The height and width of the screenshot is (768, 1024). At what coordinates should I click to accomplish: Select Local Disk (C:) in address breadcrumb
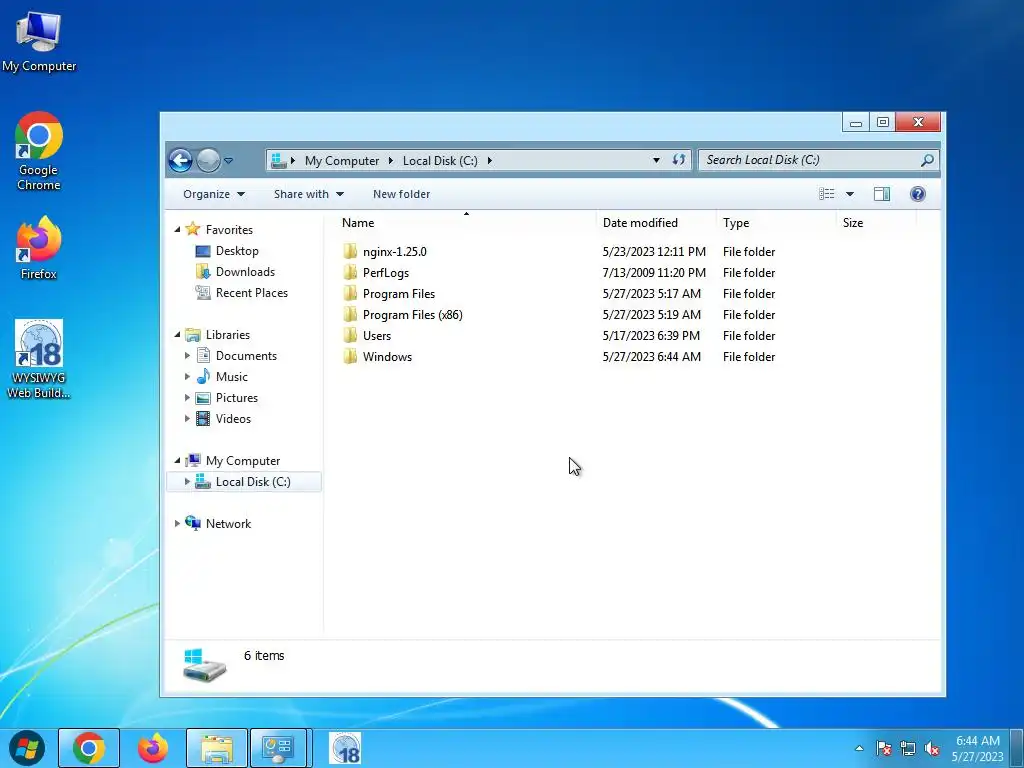coord(440,161)
